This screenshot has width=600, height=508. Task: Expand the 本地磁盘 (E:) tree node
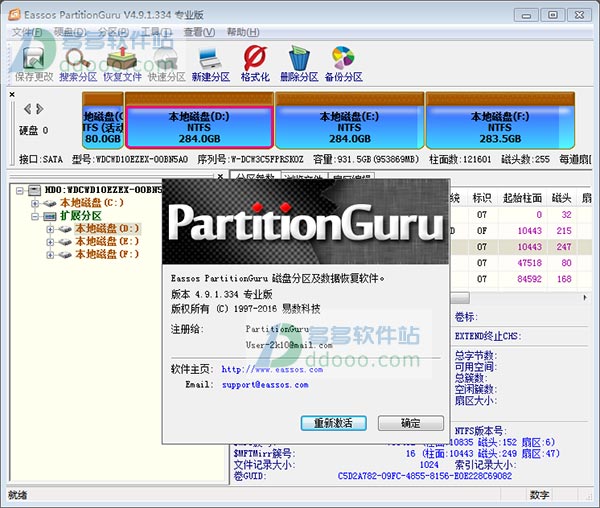pos(50,242)
